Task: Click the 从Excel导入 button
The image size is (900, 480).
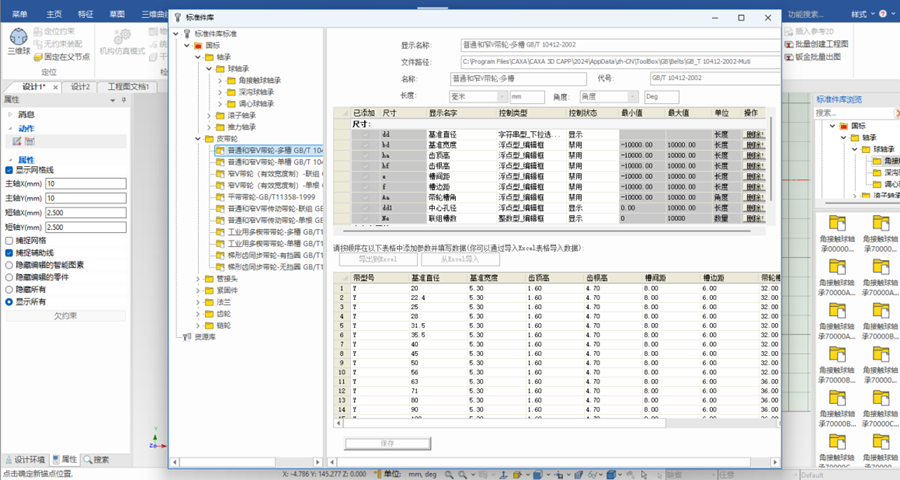Action: tap(460, 260)
